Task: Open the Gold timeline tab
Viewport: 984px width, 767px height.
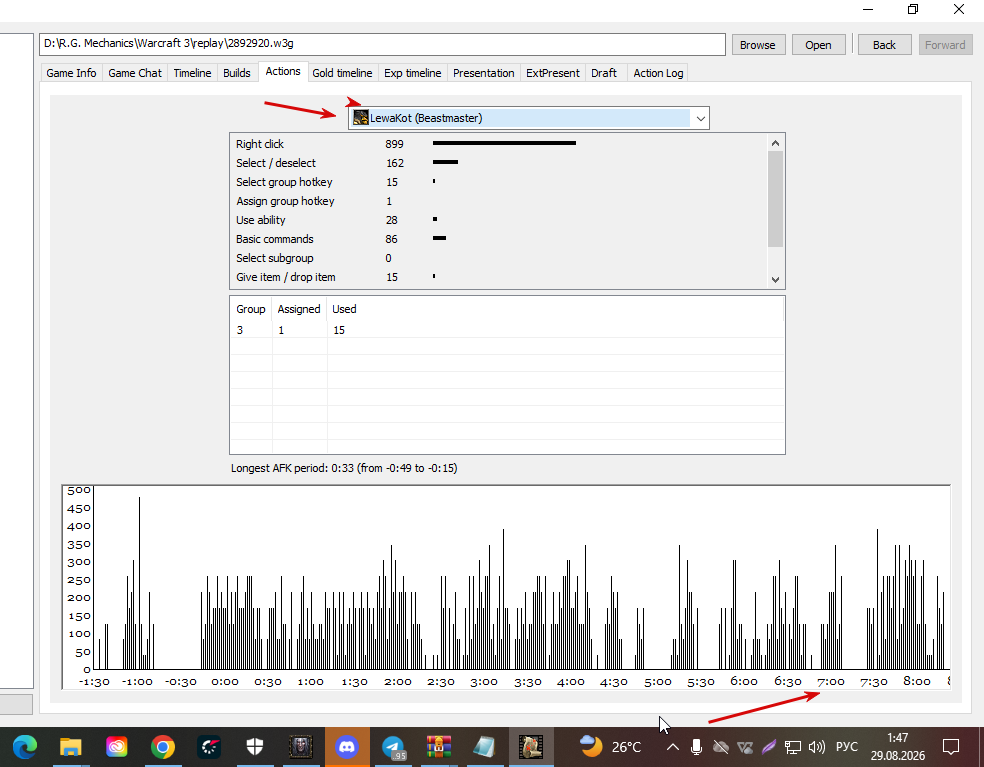Action: click(342, 73)
